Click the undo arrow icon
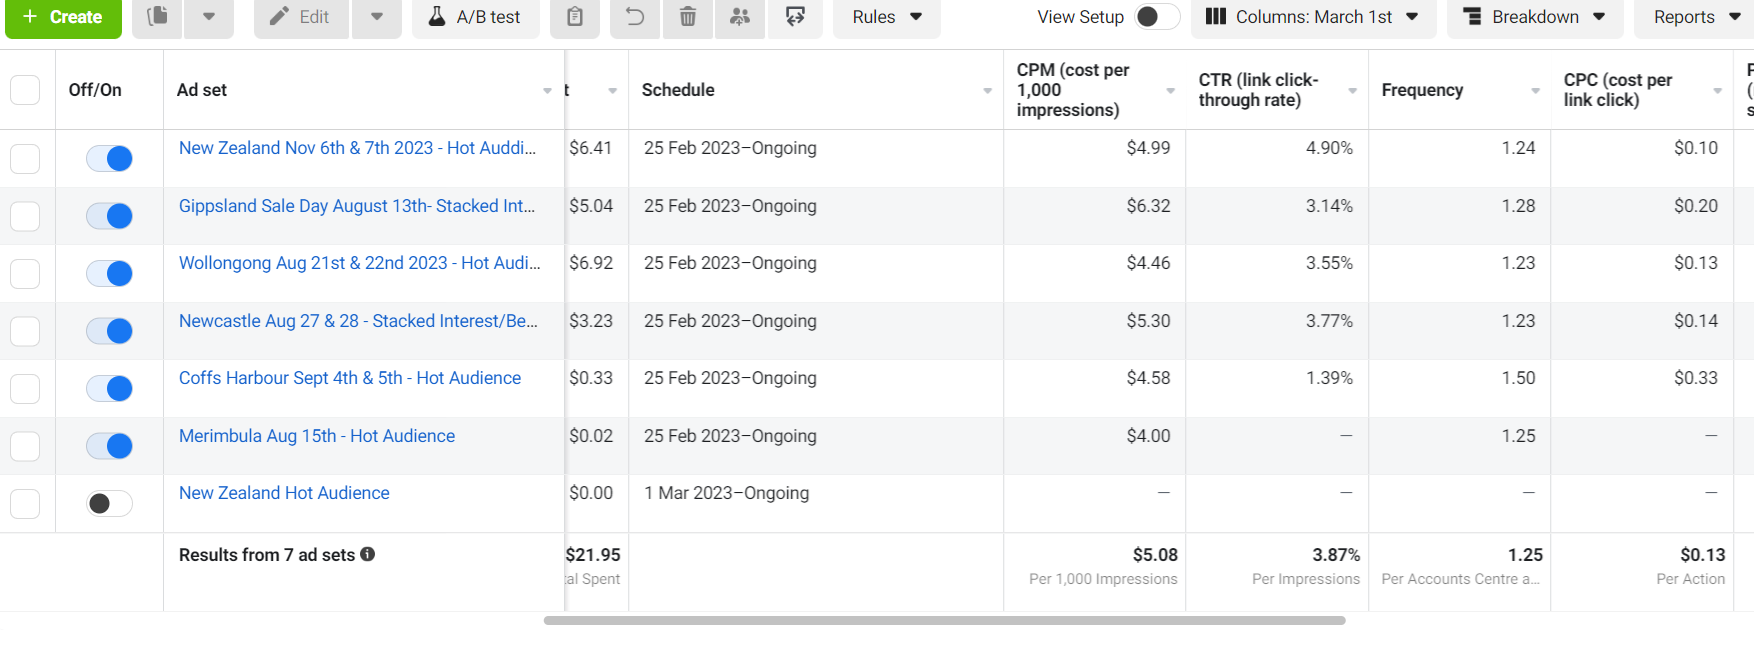Viewport: 1754px width, 659px height. [635, 17]
